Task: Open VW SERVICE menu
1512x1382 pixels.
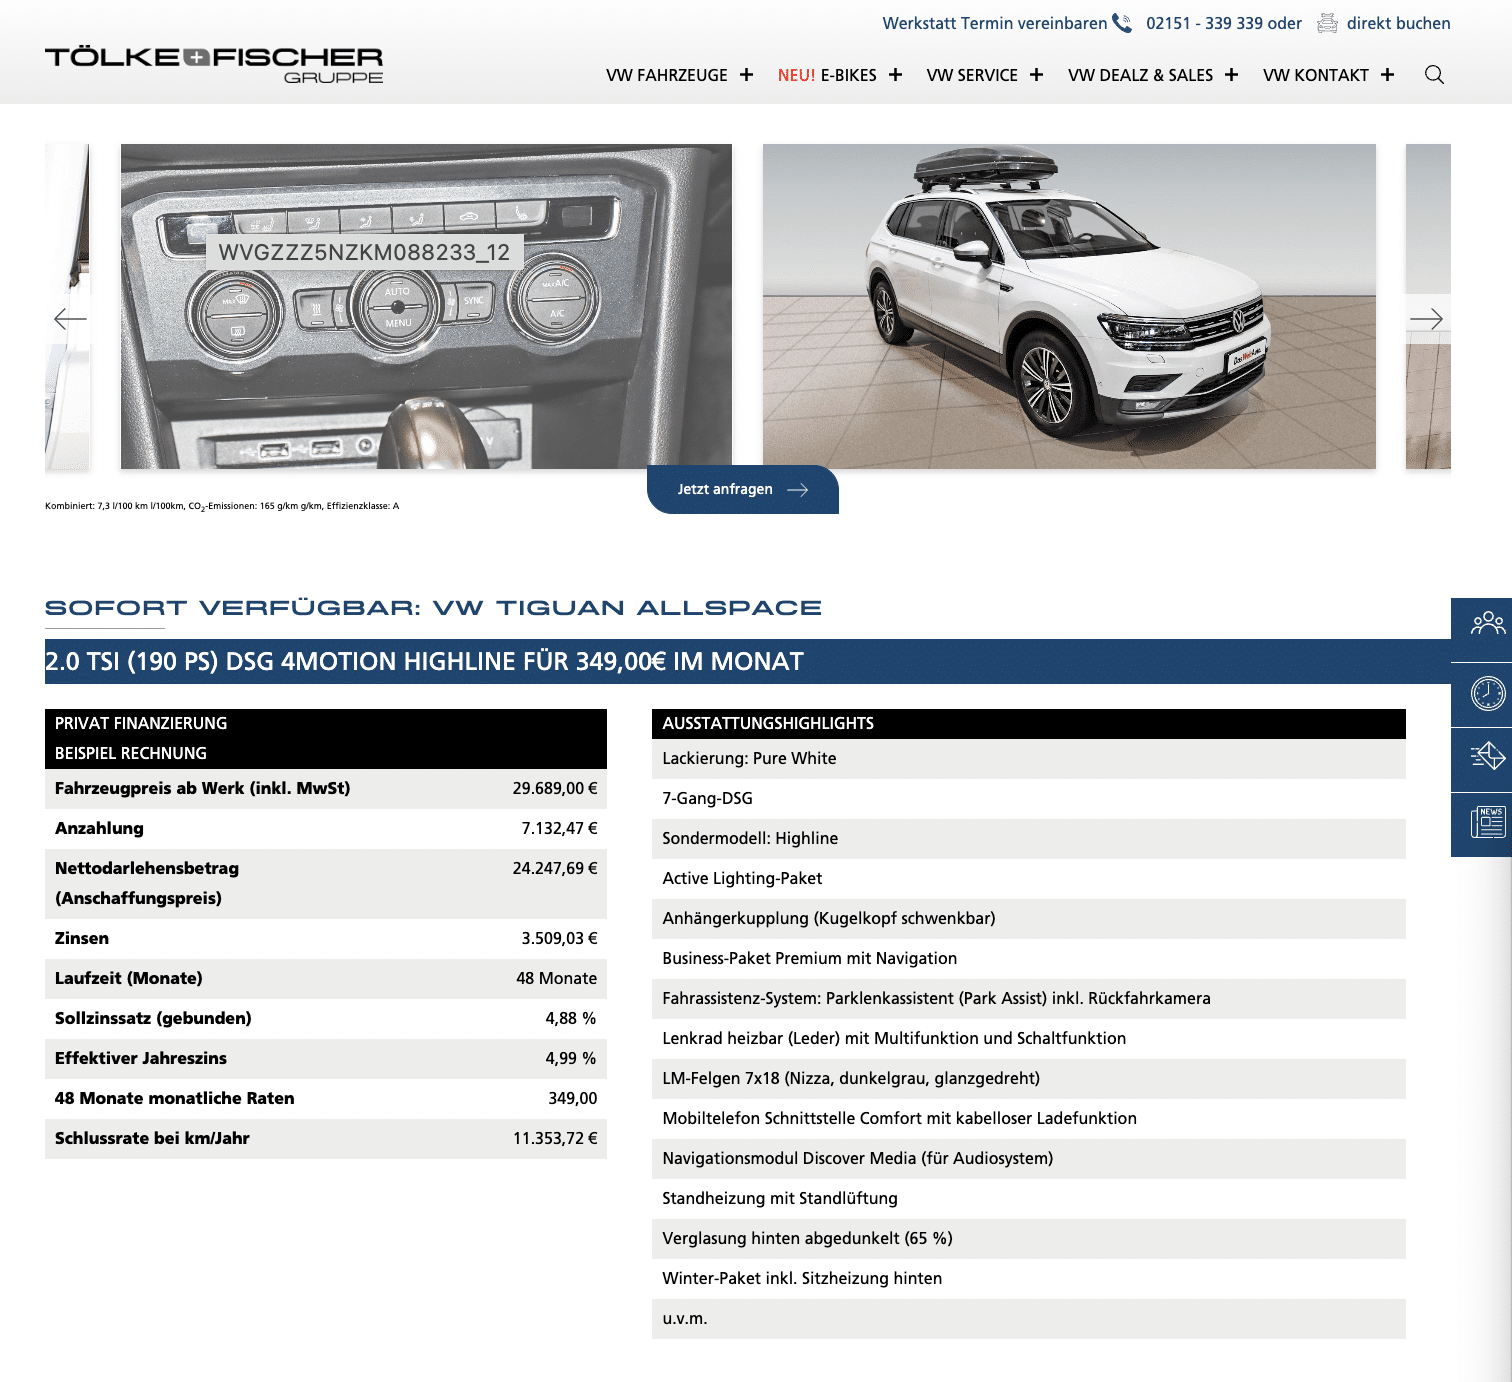Action: coord(972,75)
